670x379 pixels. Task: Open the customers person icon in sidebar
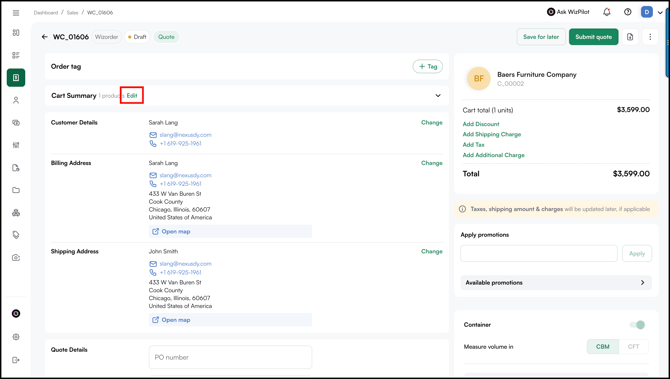pyautogui.click(x=16, y=100)
